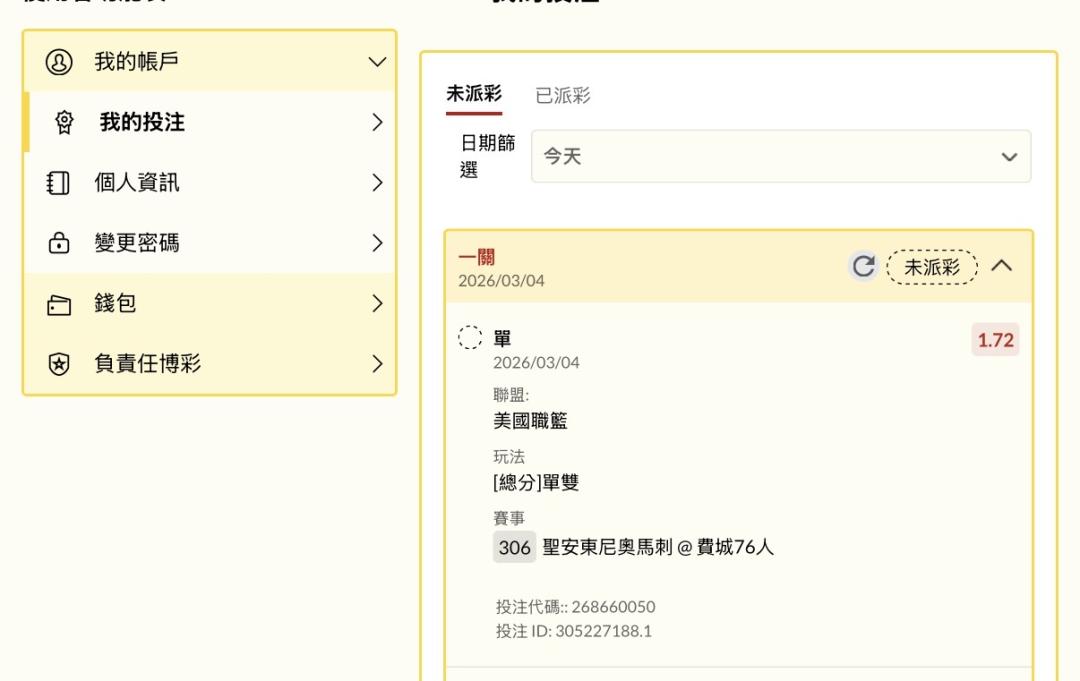
Task: Open 個人資訊 menu item
Action: pos(137,183)
